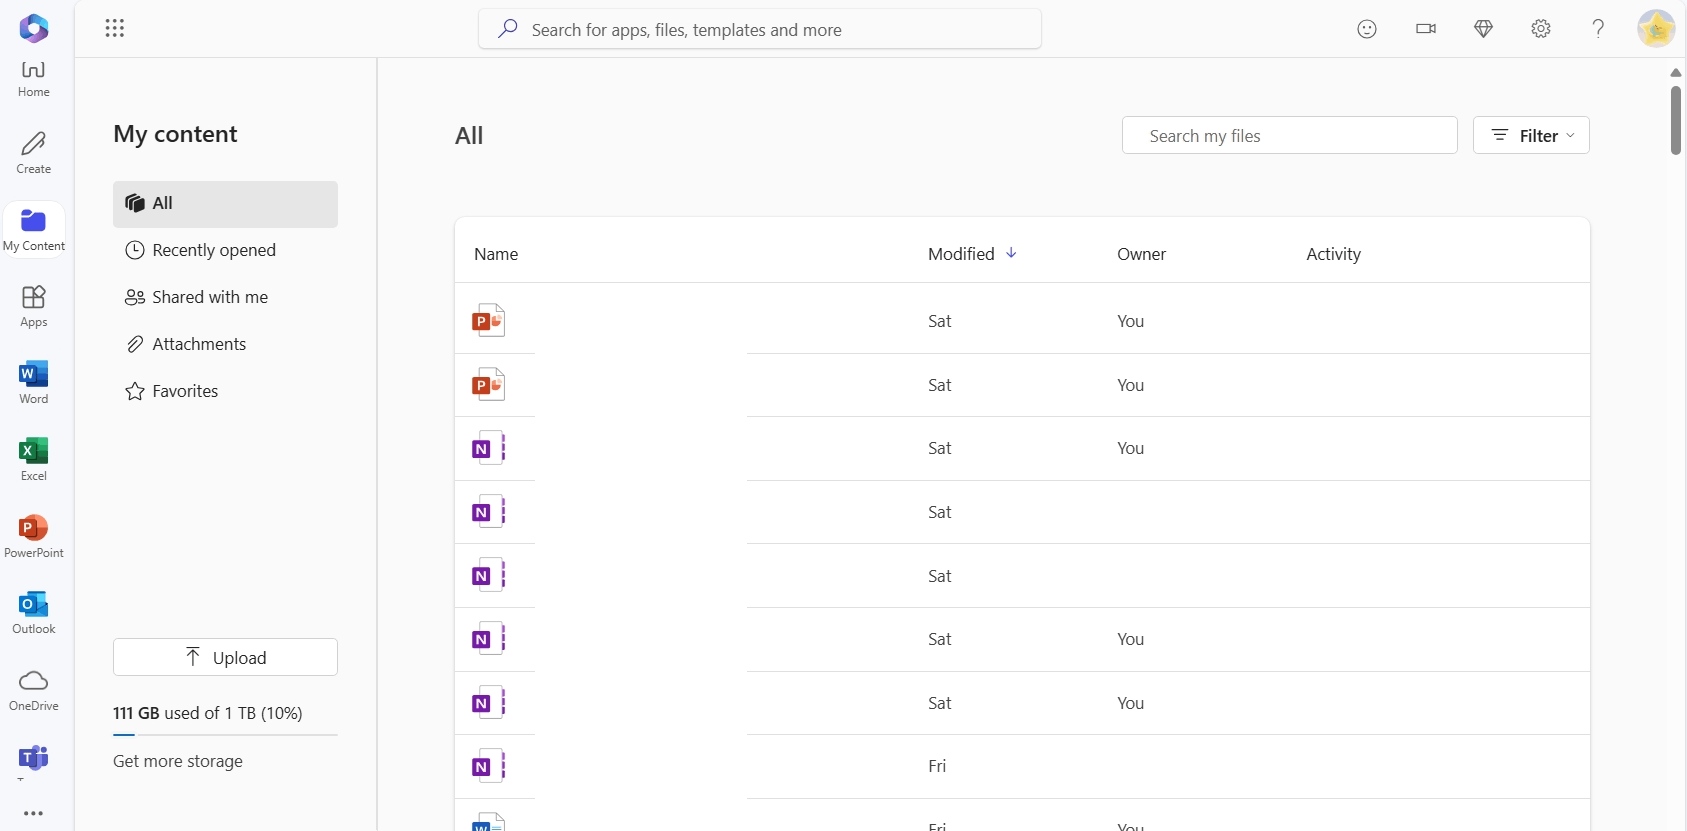Click the storage usage progress bar

(x=225, y=735)
